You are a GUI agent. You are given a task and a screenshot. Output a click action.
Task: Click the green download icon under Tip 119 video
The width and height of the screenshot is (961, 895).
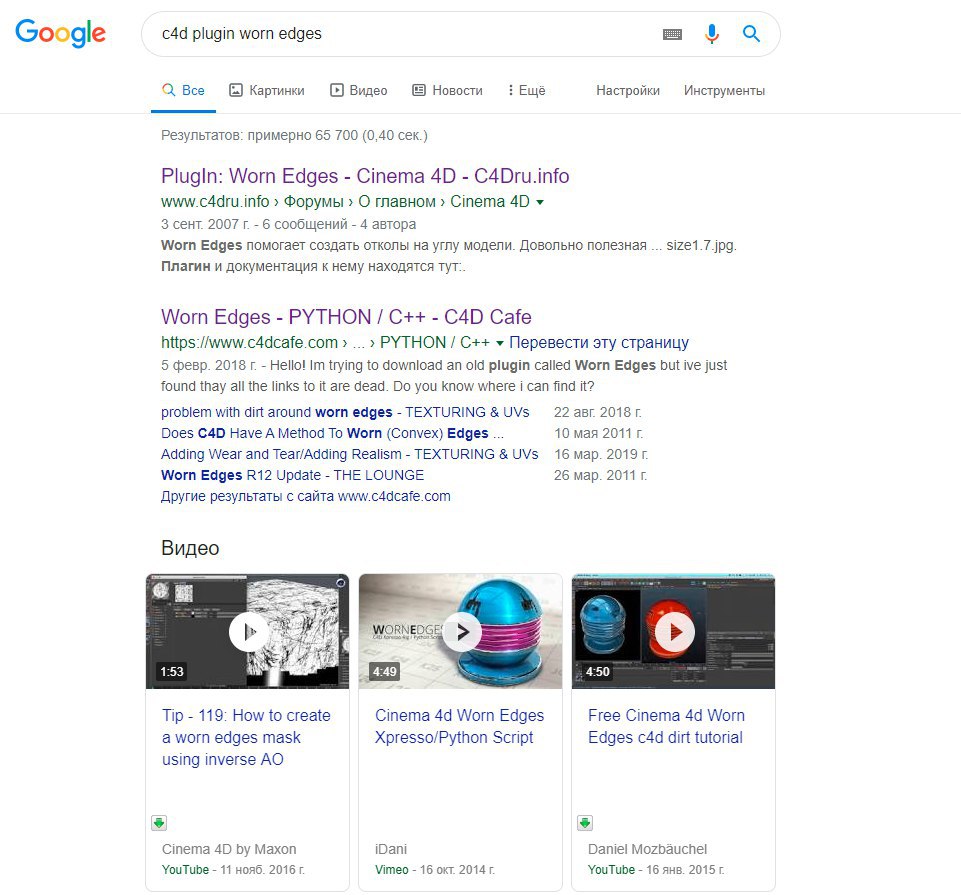tap(159, 823)
